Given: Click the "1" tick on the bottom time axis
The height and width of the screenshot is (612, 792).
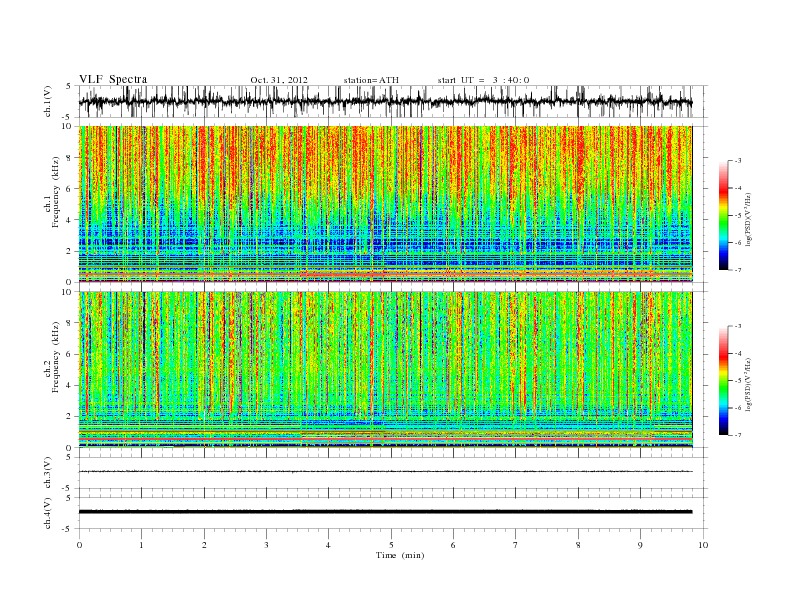Looking at the screenshot, I should pyautogui.click(x=141, y=545).
